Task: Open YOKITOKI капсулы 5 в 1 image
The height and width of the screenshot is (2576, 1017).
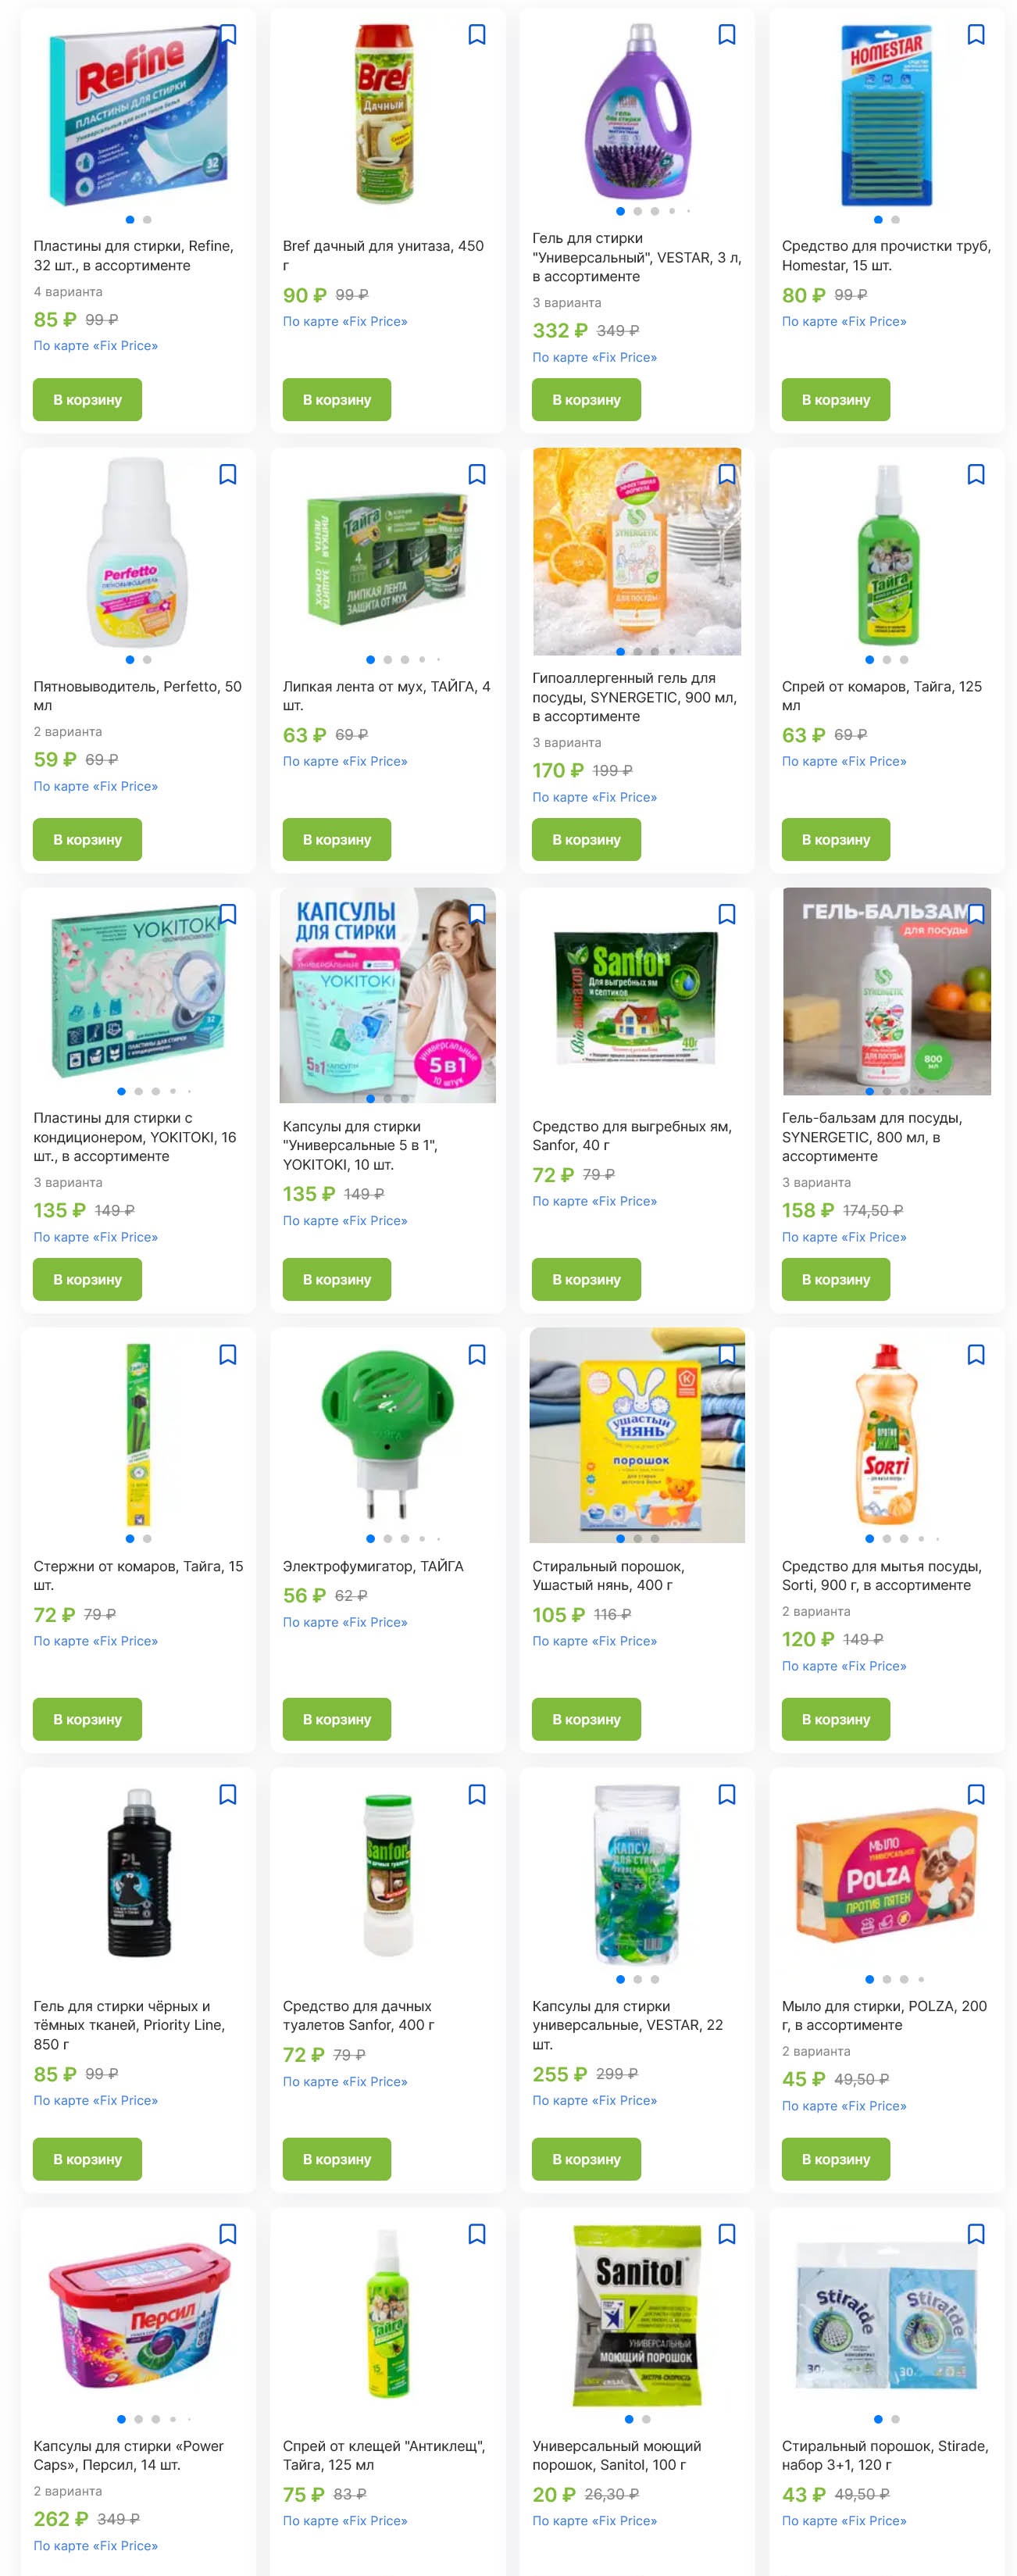Action: 387,995
